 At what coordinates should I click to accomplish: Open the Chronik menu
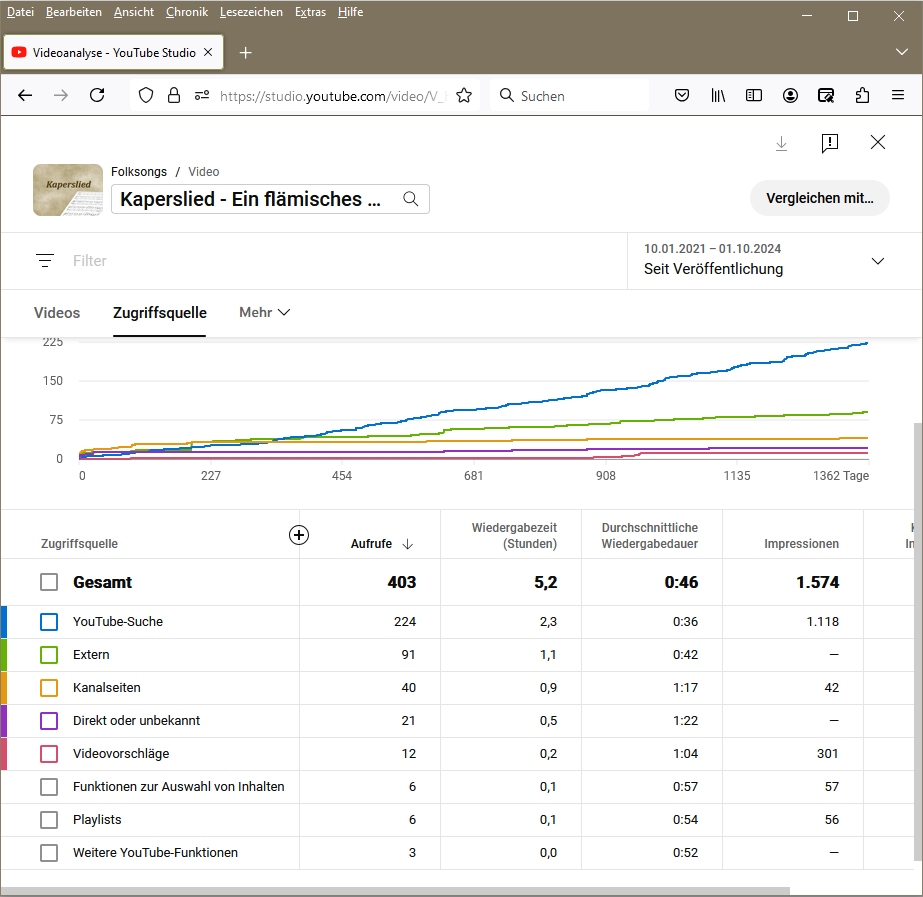[187, 12]
